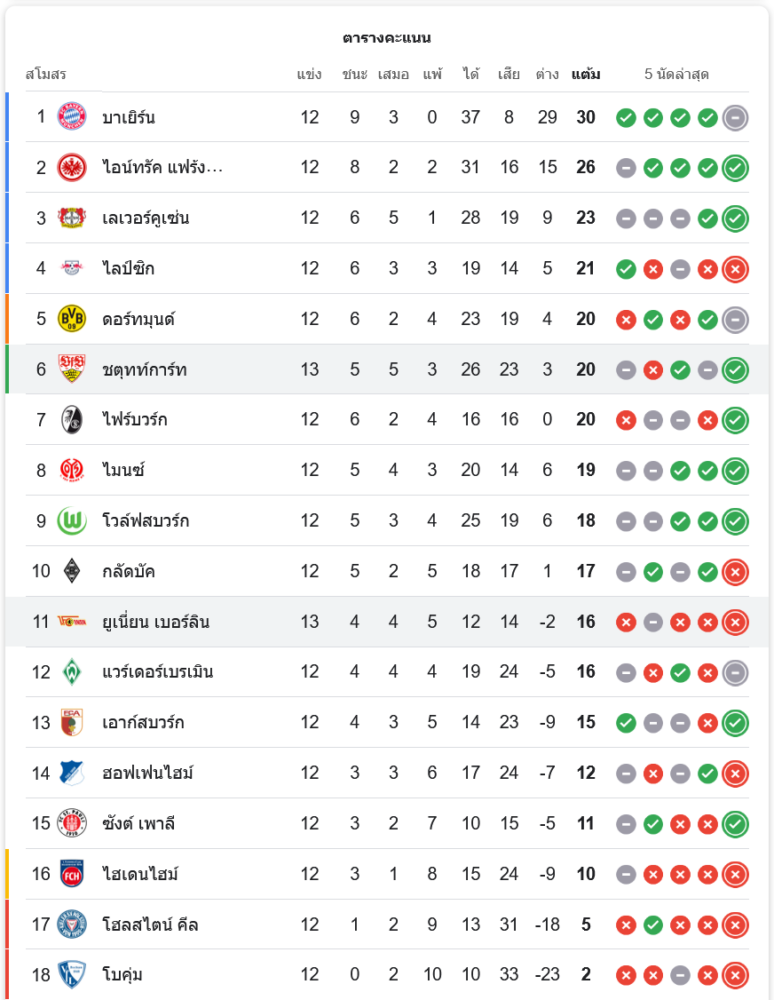
Task: Click the 5 นัดล่าสุด column header
Action: point(677,75)
